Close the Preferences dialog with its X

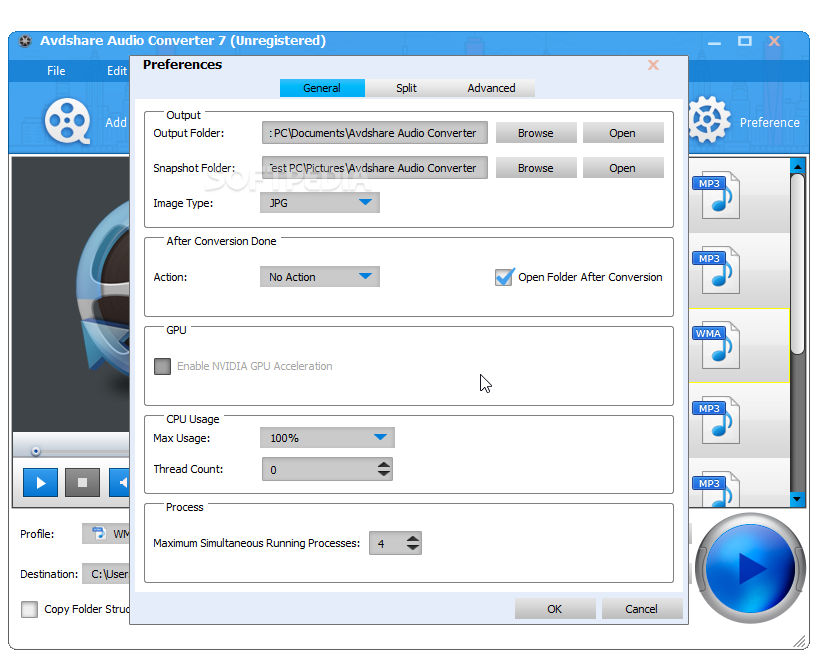coord(653,65)
